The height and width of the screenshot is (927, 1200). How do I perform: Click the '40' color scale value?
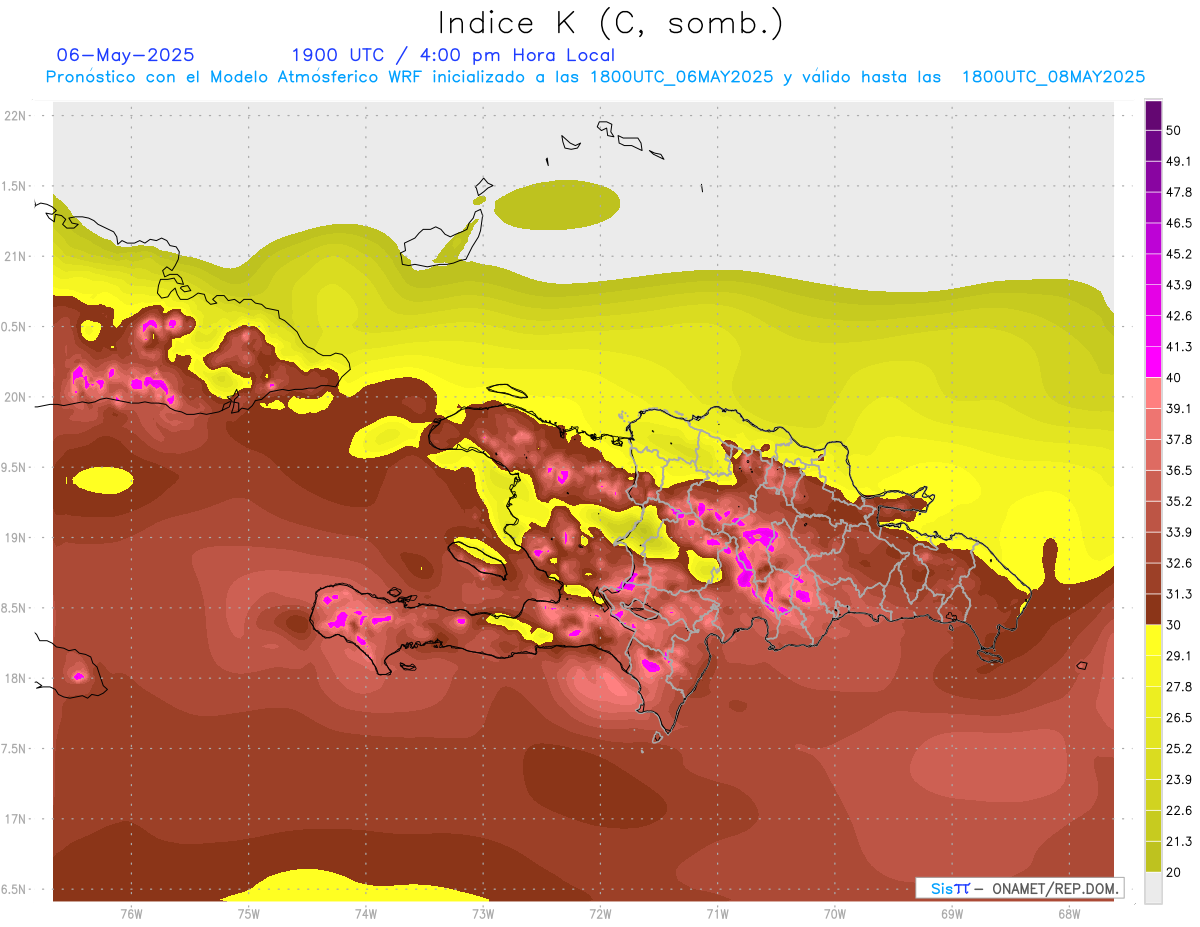coord(1175,378)
